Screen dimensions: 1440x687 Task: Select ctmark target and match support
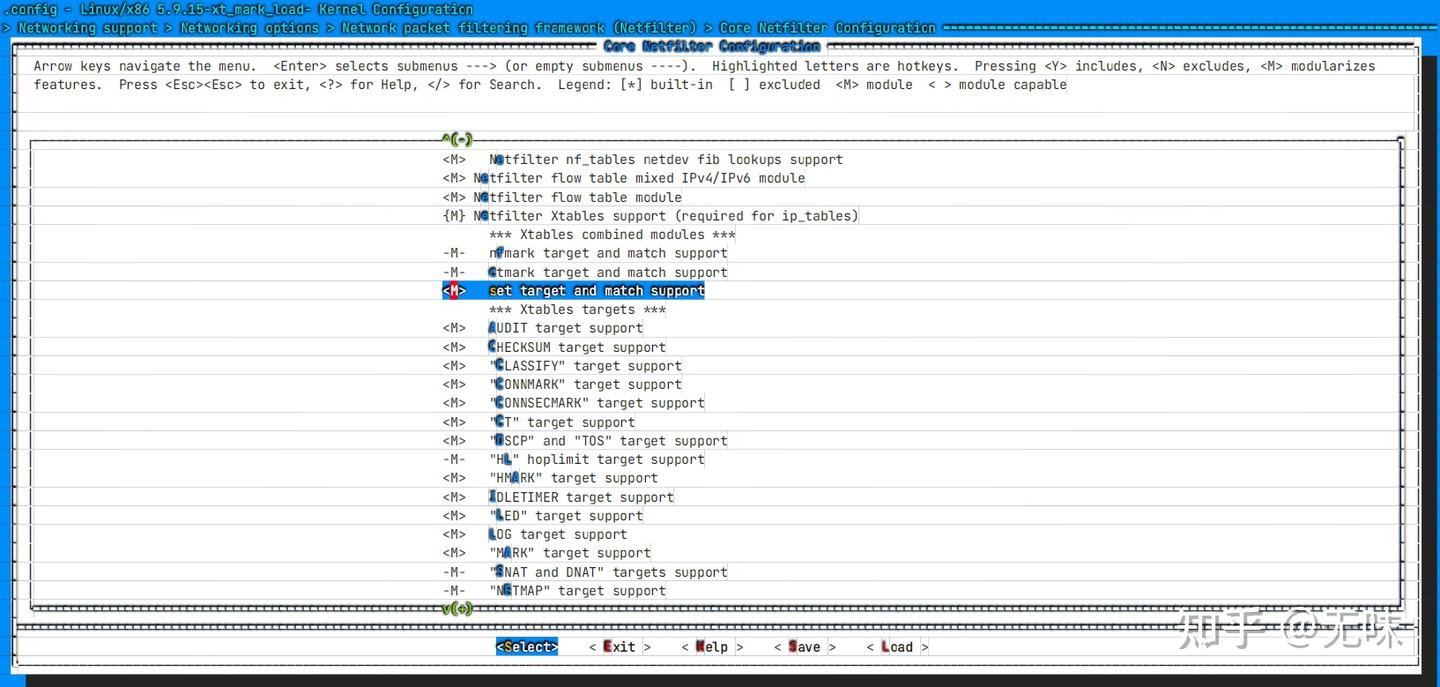tap(608, 272)
